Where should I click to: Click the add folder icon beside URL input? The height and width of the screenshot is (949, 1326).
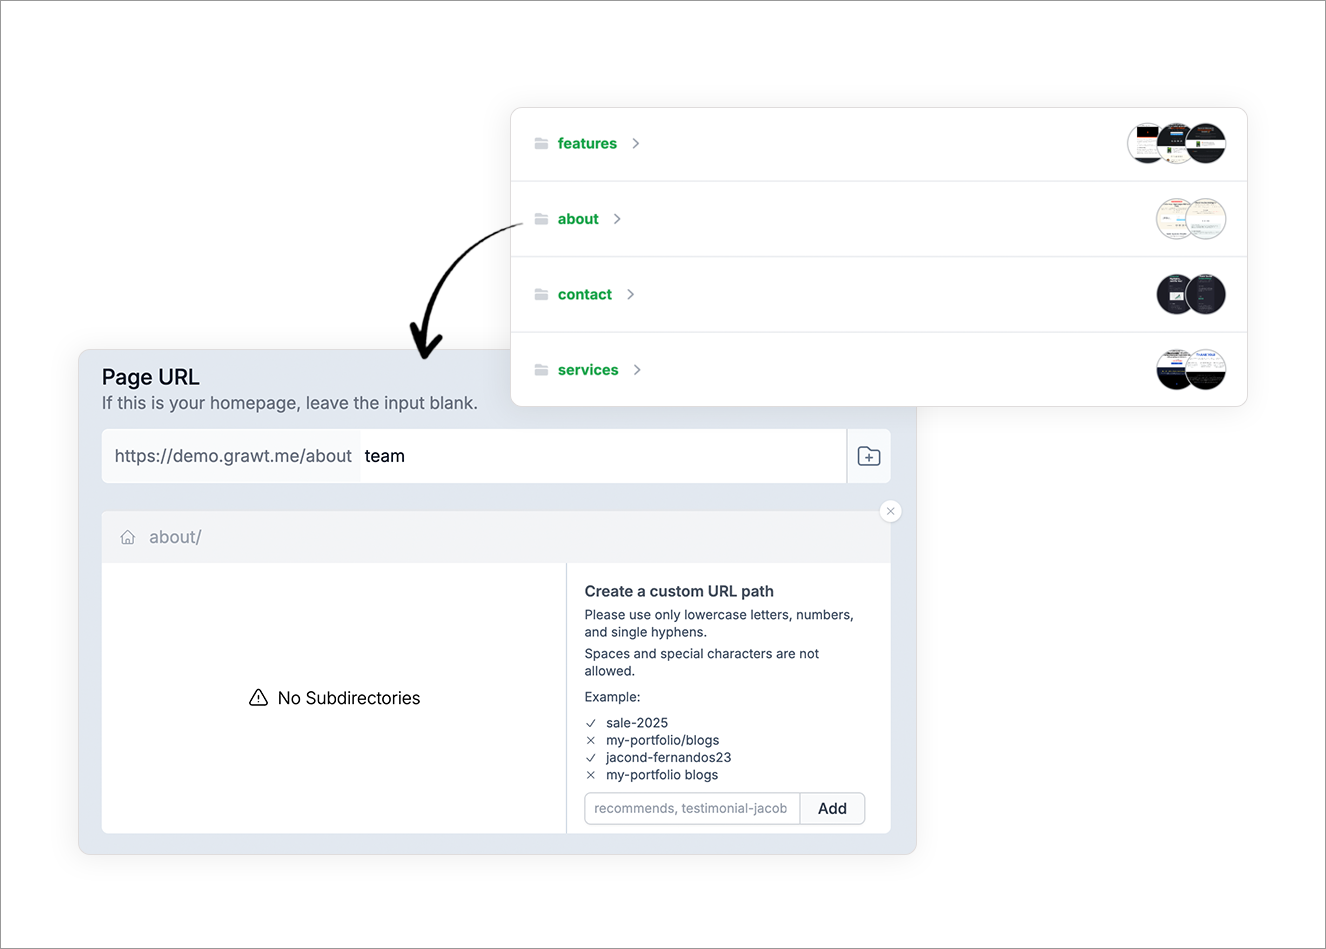pyautogui.click(x=869, y=456)
